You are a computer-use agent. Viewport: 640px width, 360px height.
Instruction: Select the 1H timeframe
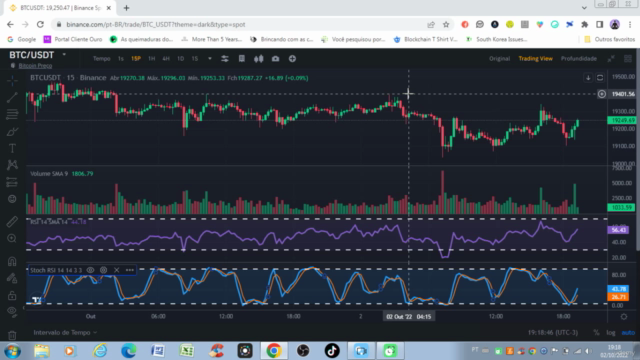151,59
